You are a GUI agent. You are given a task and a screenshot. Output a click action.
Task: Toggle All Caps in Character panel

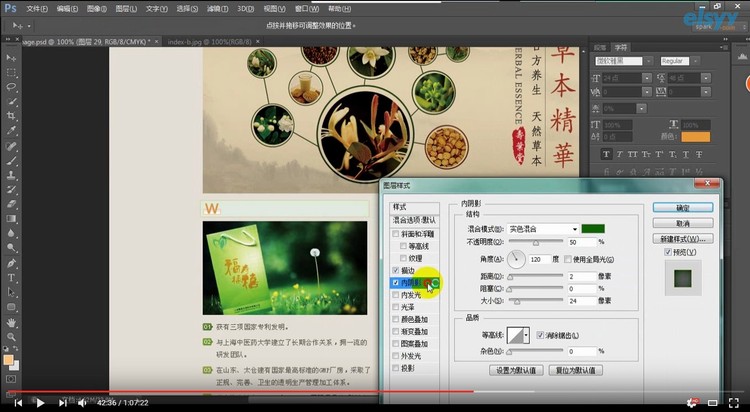633,154
